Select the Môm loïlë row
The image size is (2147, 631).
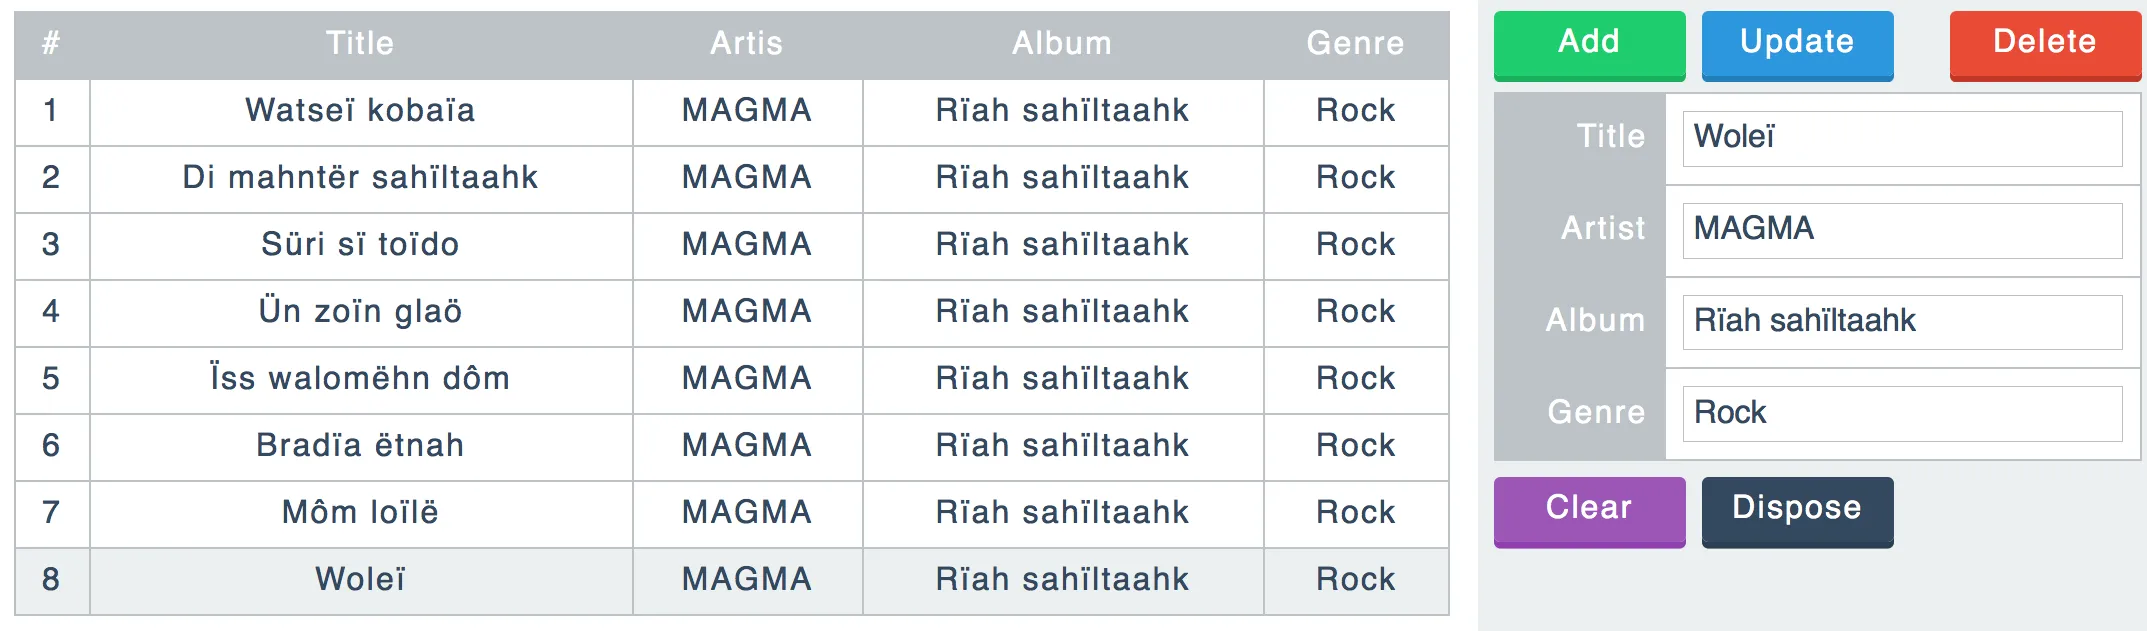[360, 513]
